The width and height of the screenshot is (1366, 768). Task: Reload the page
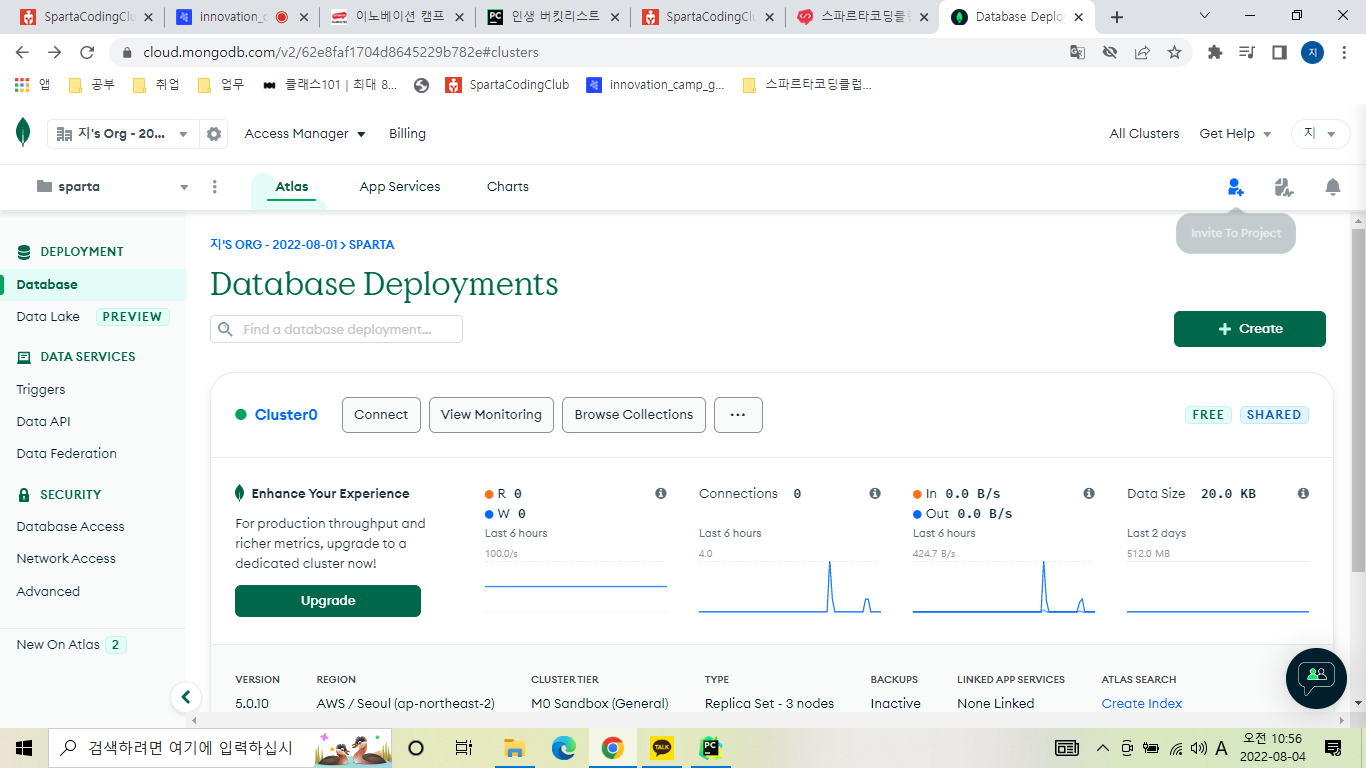click(87, 52)
